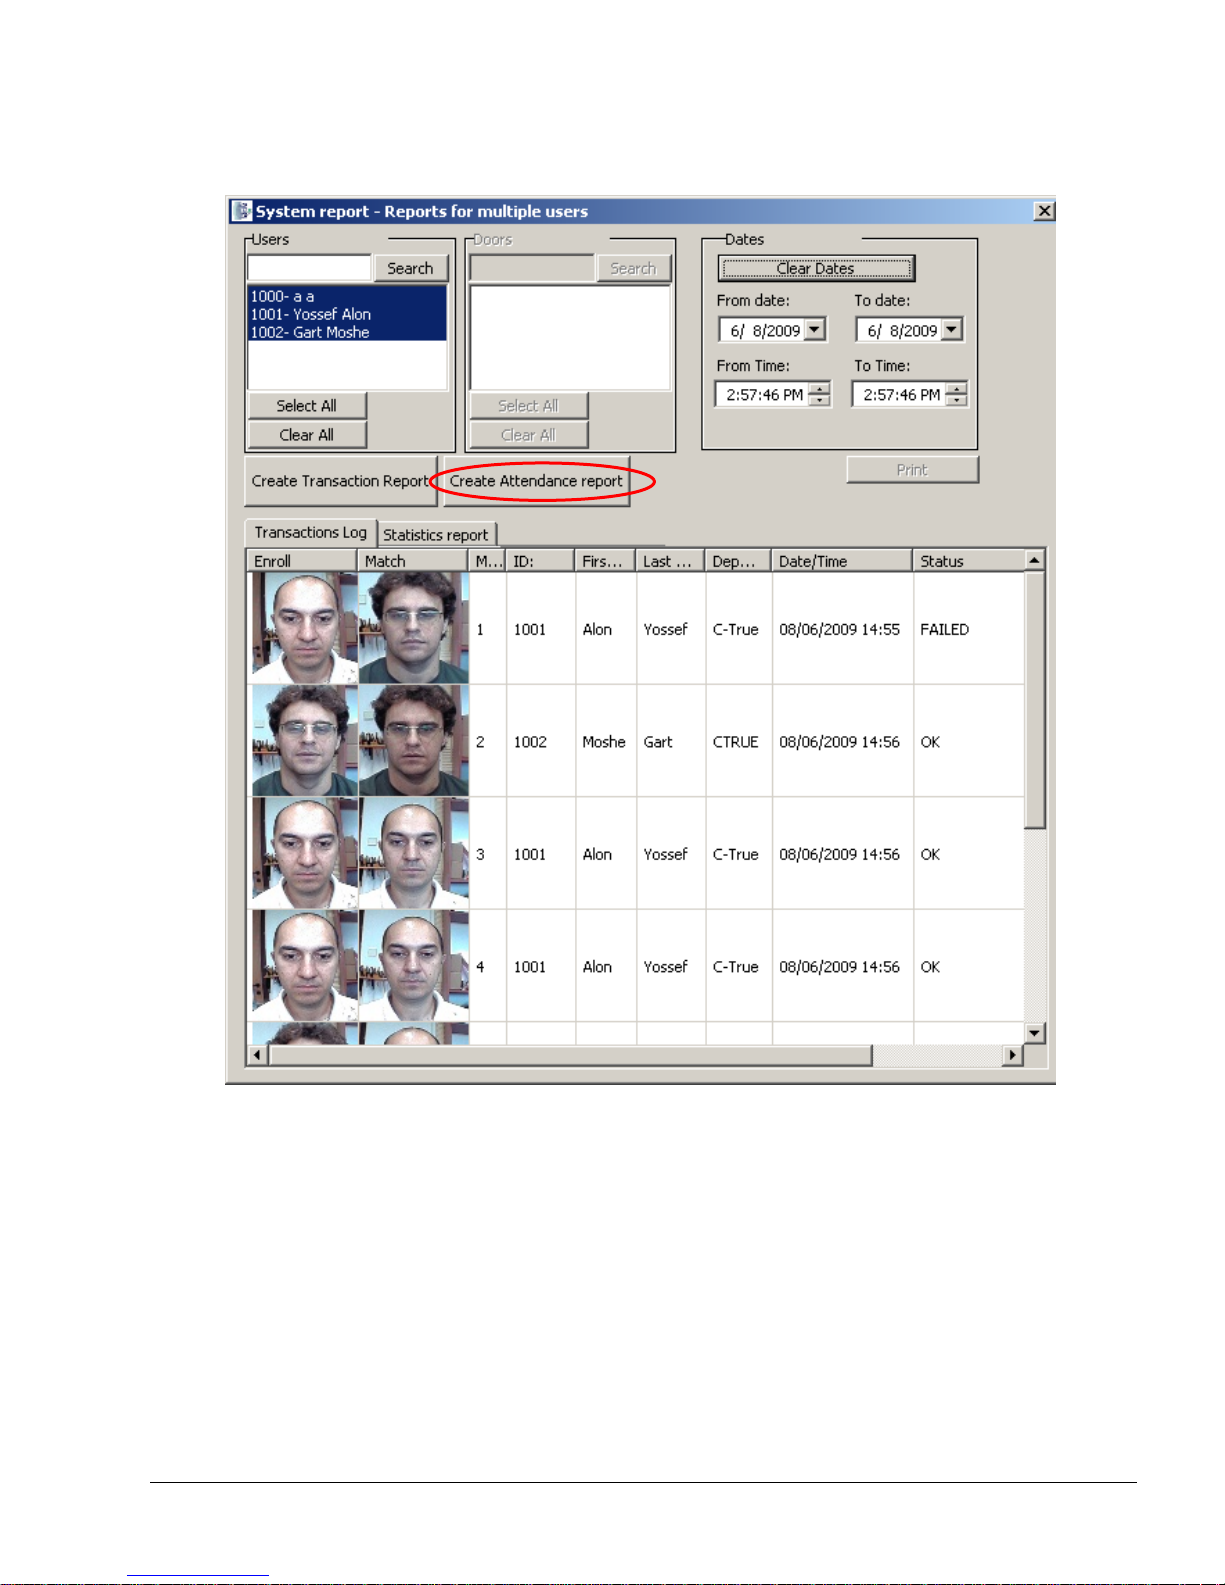Sort by the Date/Time column header
The image size is (1225, 1585).
pyautogui.click(x=842, y=561)
